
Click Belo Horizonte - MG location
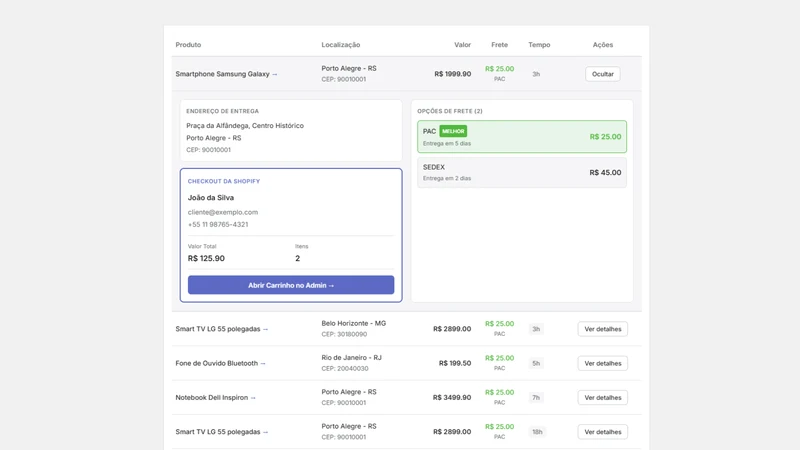click(x=354, y=323)
